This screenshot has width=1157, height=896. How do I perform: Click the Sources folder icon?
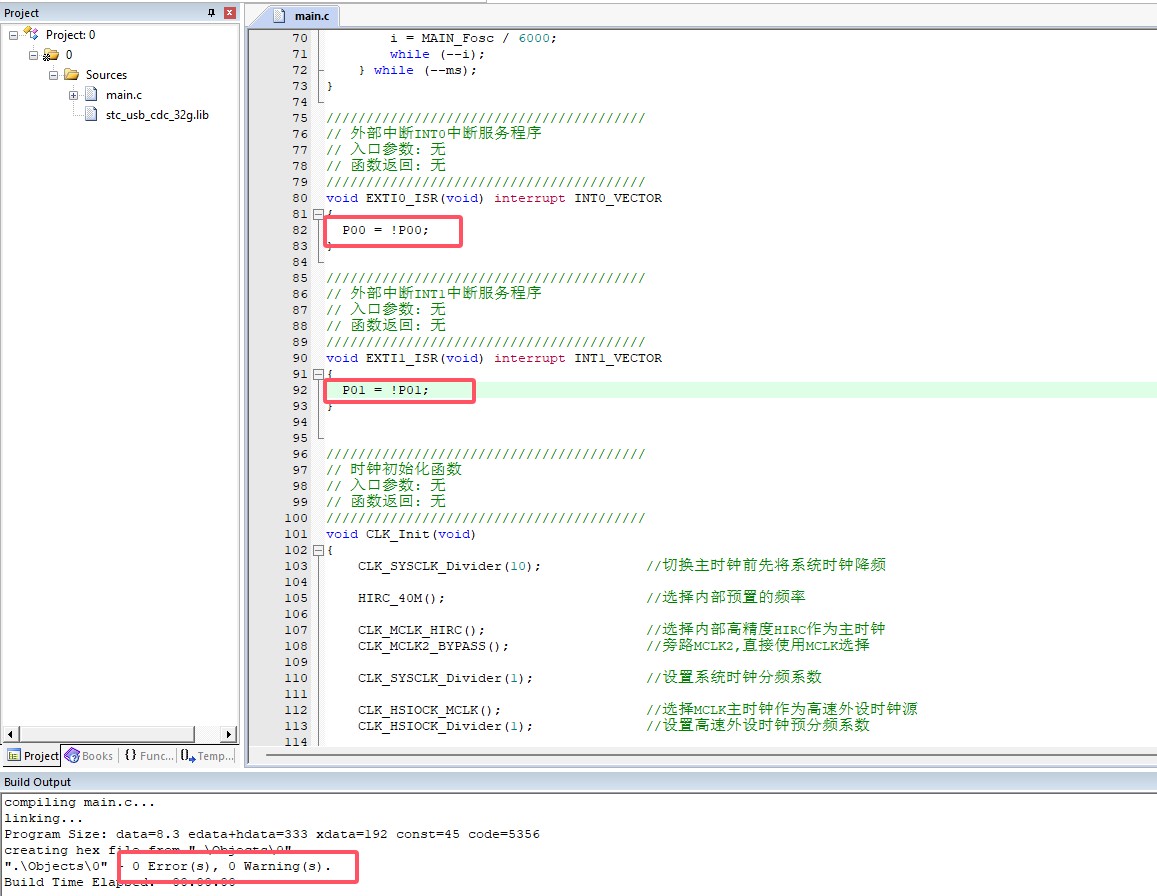pyautogui.click(x=71, y=75)
